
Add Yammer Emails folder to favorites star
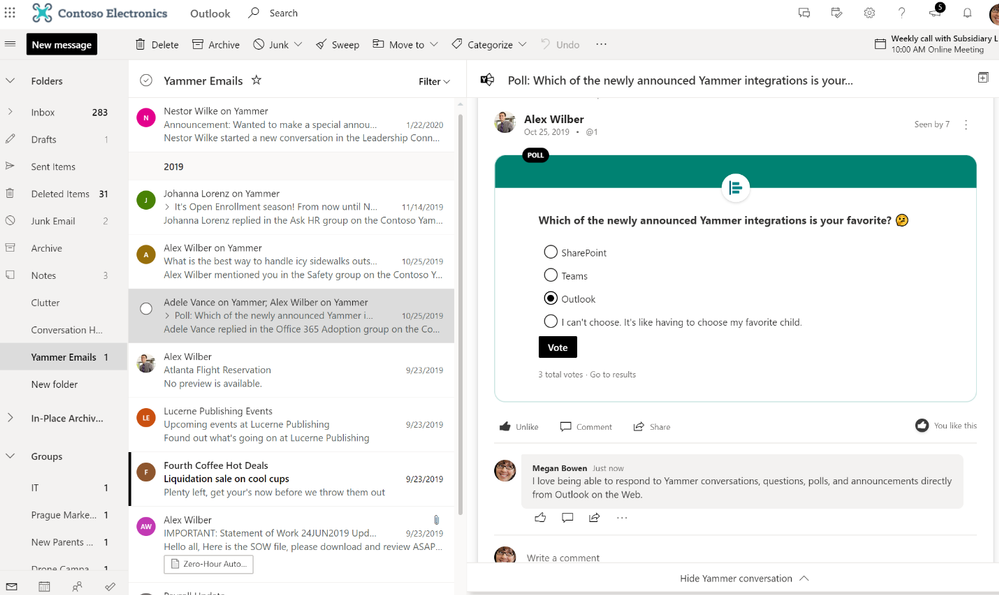tap(256, 80)
